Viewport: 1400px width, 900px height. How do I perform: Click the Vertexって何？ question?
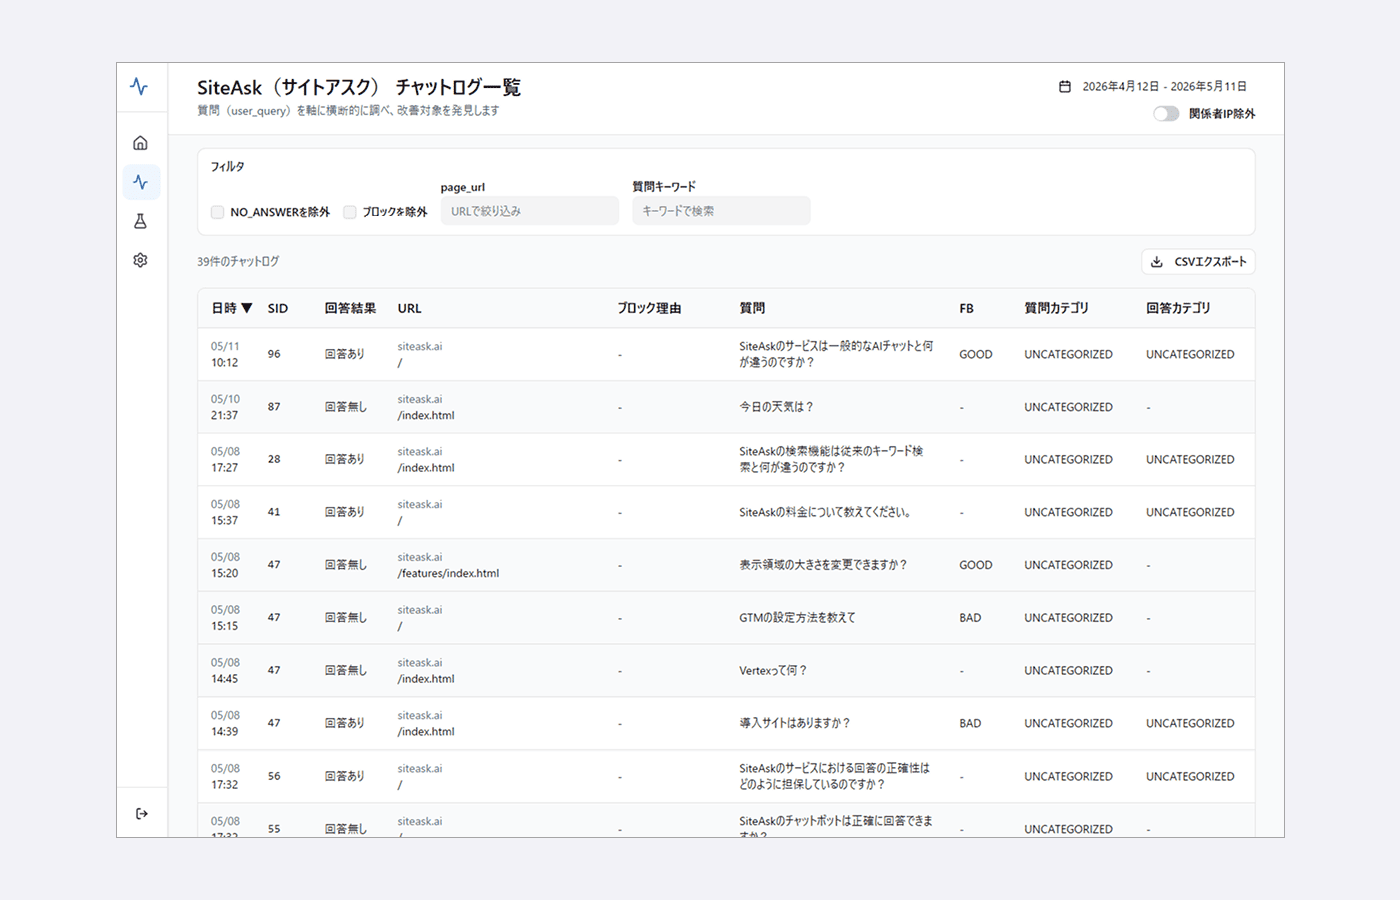[773, 671]
